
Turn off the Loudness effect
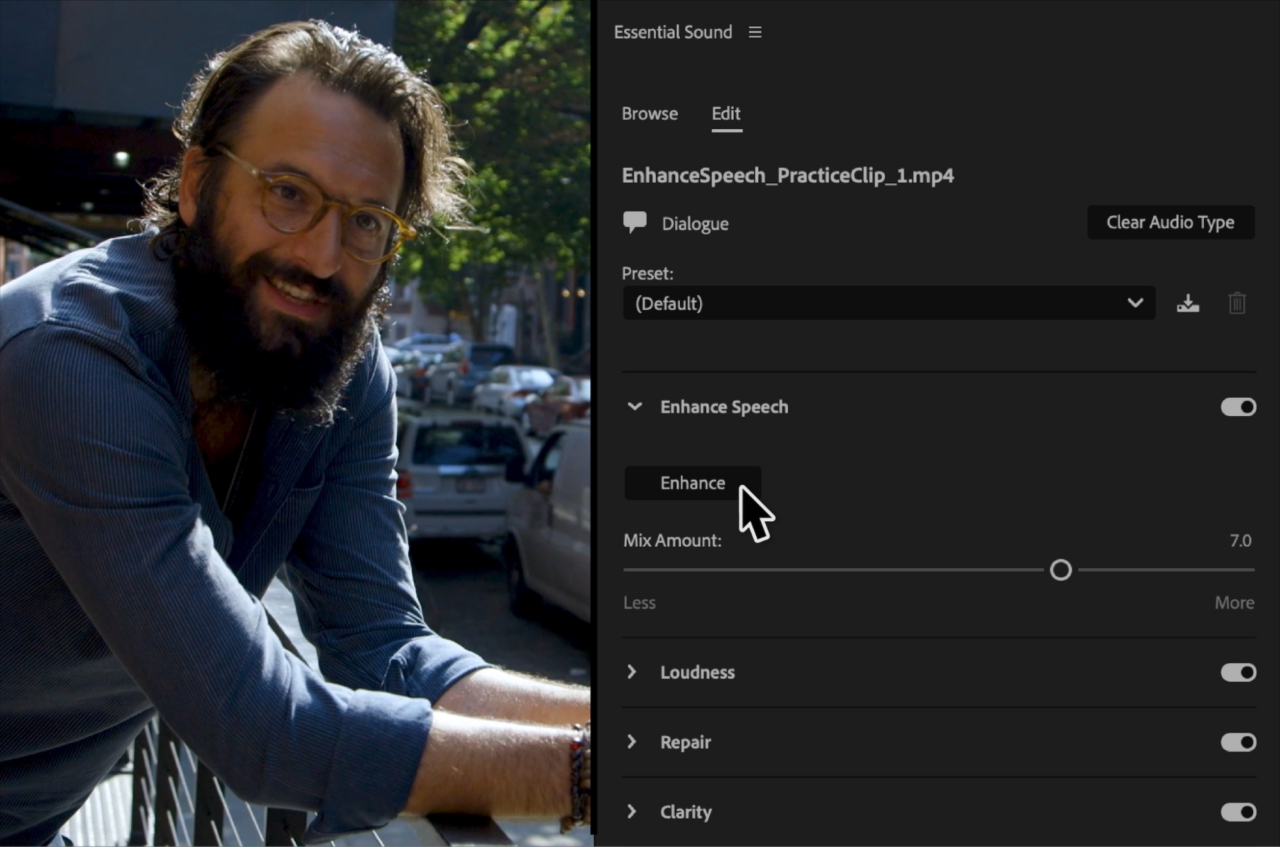tap(1237, 672)
